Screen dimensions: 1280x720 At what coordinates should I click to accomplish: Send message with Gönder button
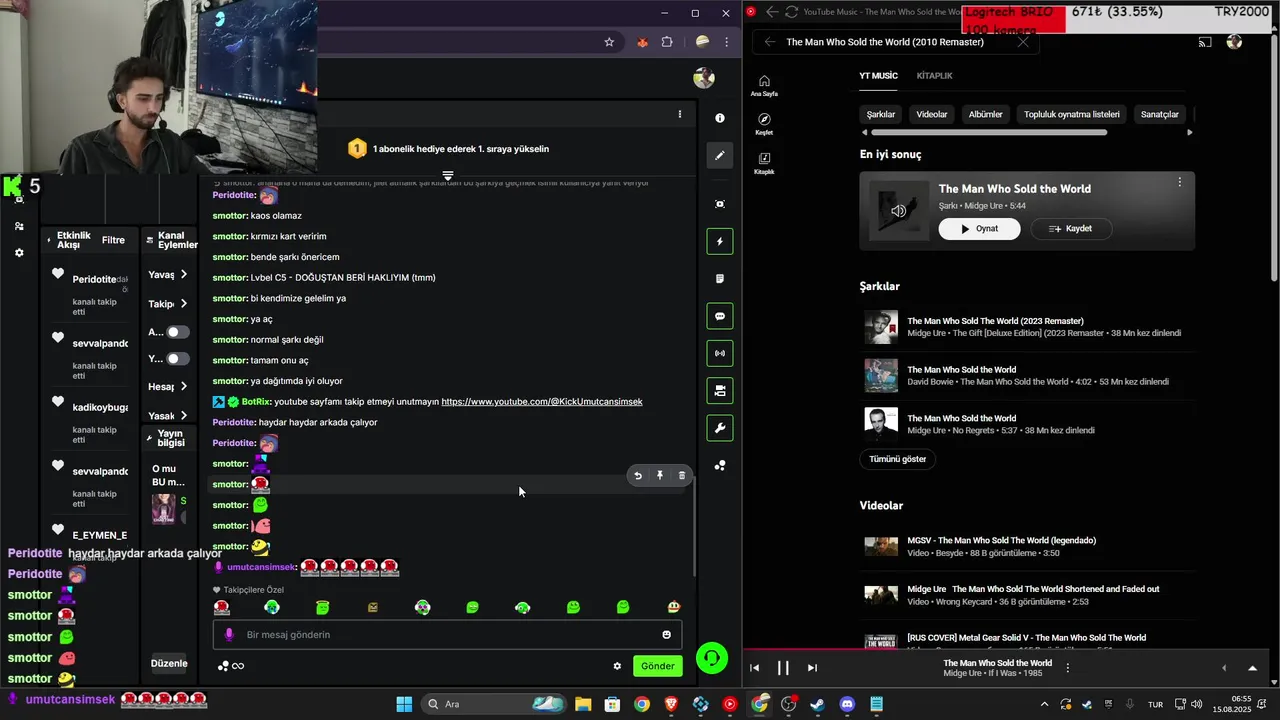(x=658, y=666)
